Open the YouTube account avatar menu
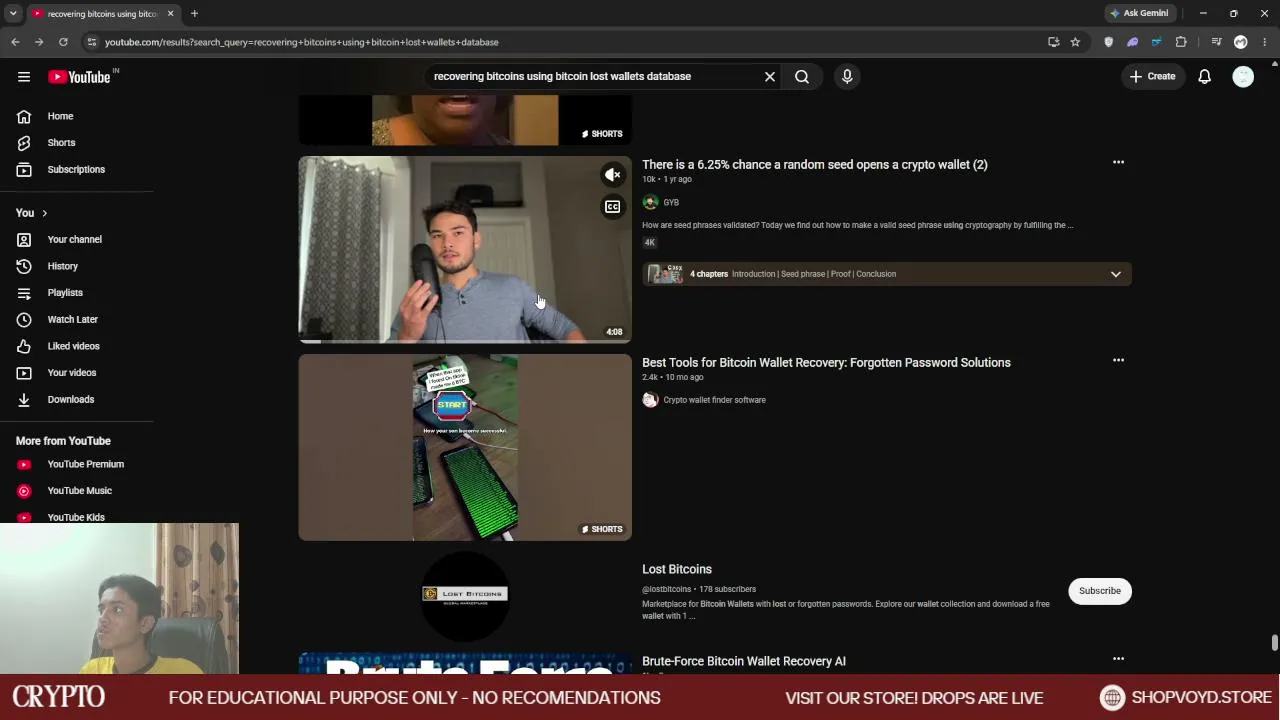Screen dimensions: 1280x720 (x=1243, y=76)
